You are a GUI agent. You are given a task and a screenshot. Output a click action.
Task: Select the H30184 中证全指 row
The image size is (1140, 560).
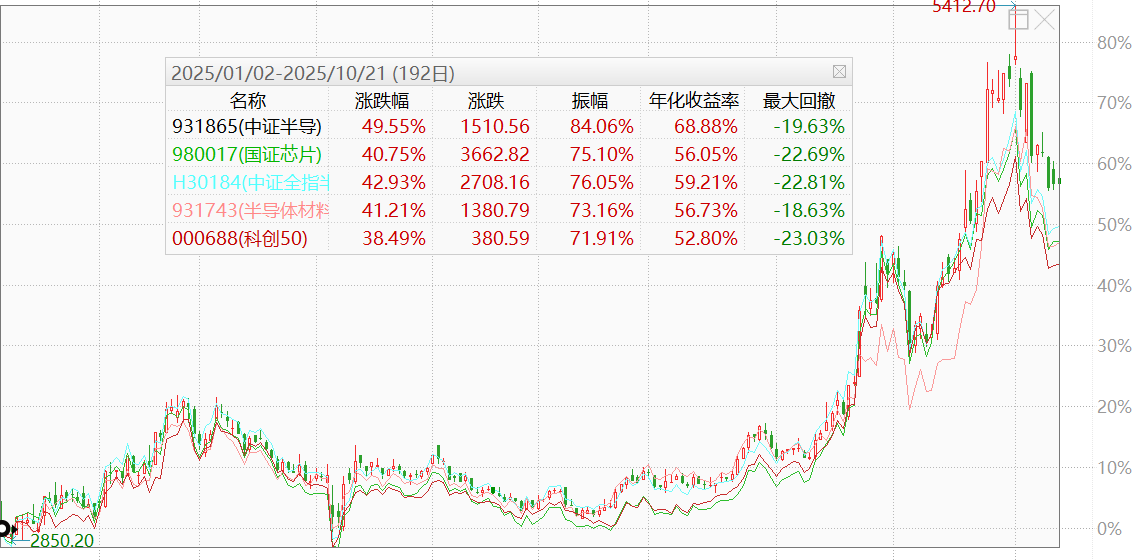click(251, 183)
